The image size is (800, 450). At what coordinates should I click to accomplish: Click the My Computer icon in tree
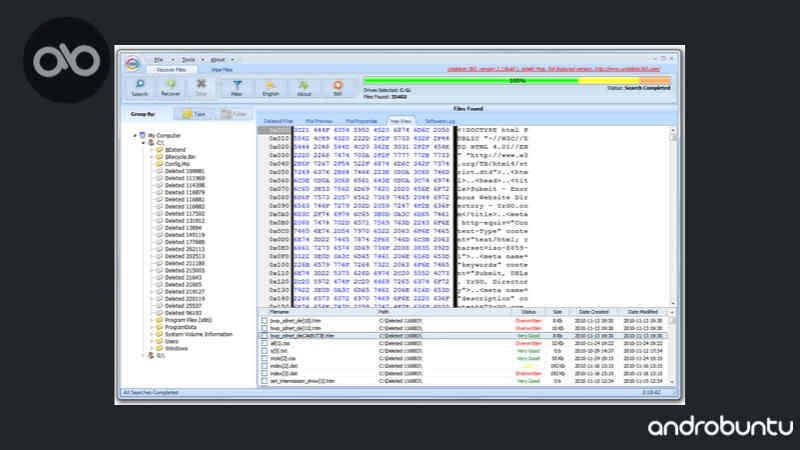pyautogui.click(x=142, y=135)
